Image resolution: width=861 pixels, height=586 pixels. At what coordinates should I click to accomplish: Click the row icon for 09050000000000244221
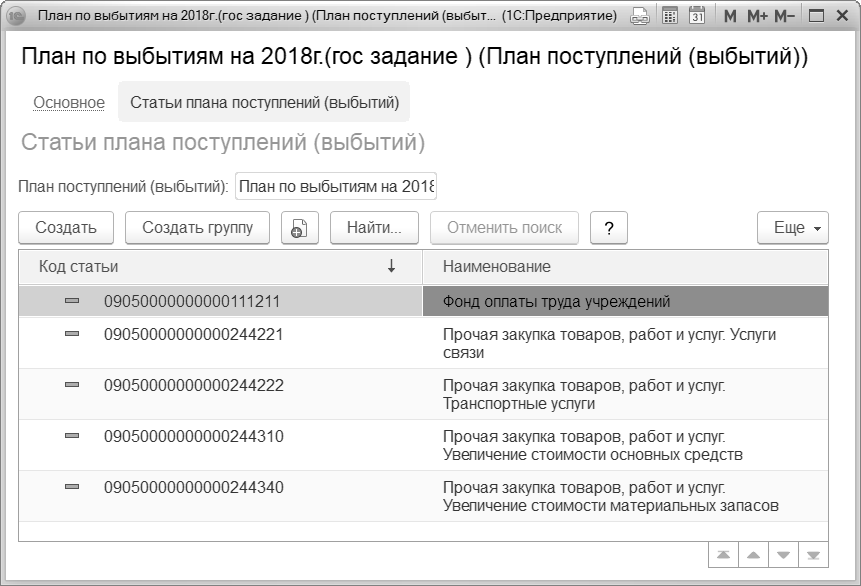click(72, 334)
